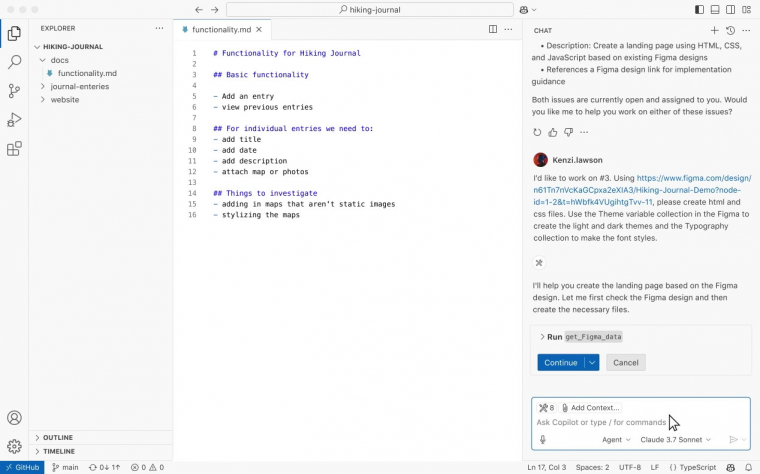Select the functionality.md editor tab
The width and height of the screenshot is (760, 474).
(x=222, y=30)
